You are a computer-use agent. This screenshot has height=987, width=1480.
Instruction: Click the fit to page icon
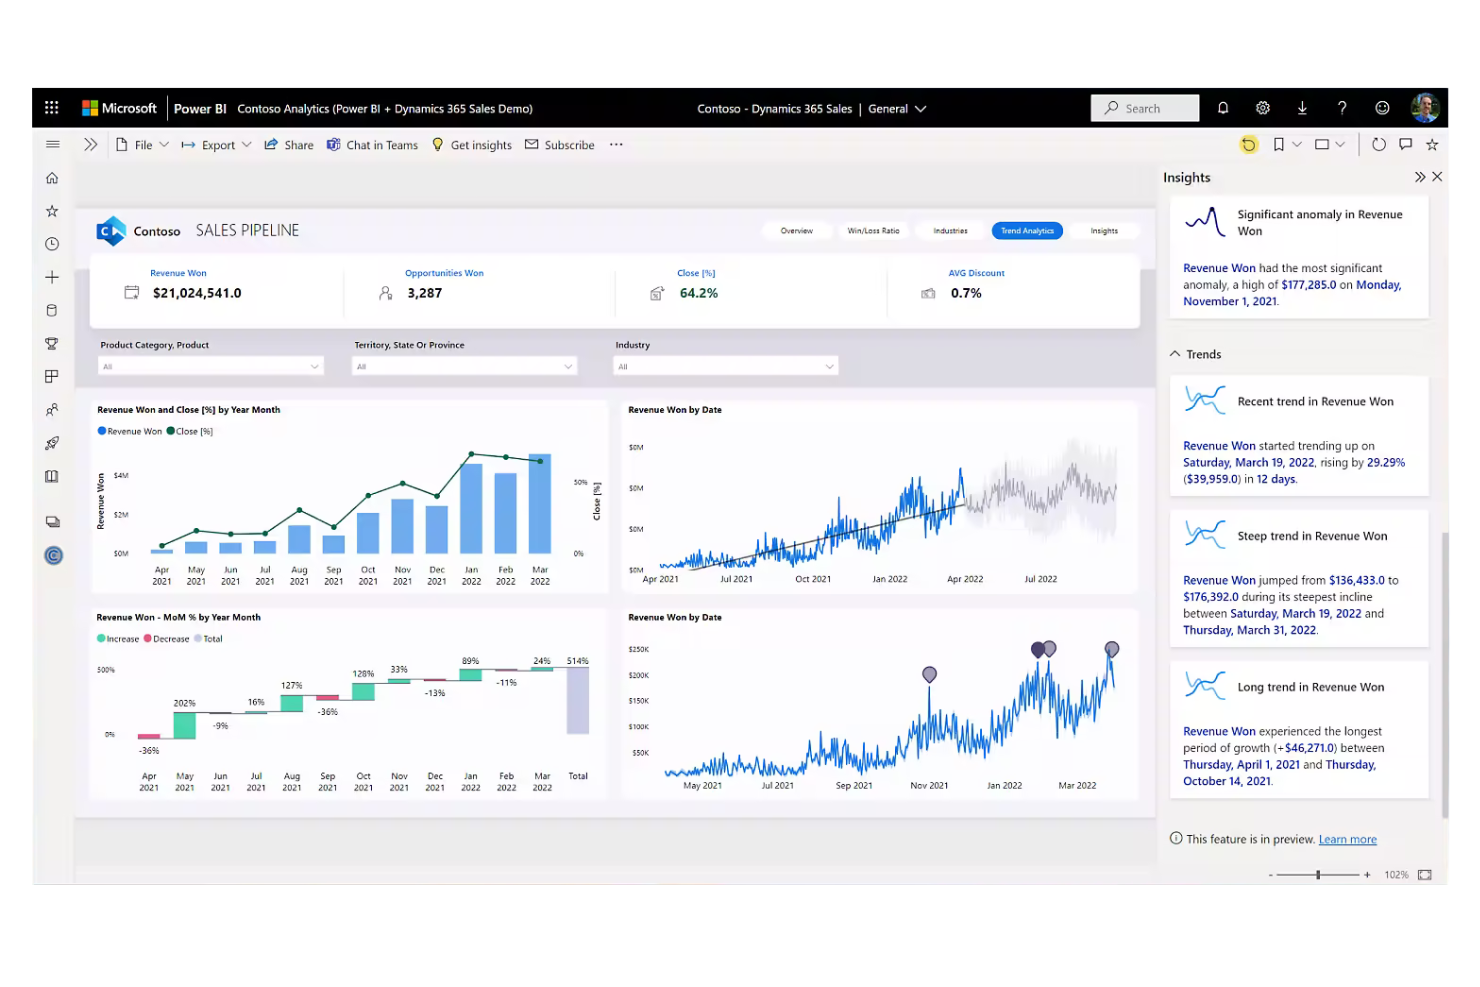pos(1425,874)
